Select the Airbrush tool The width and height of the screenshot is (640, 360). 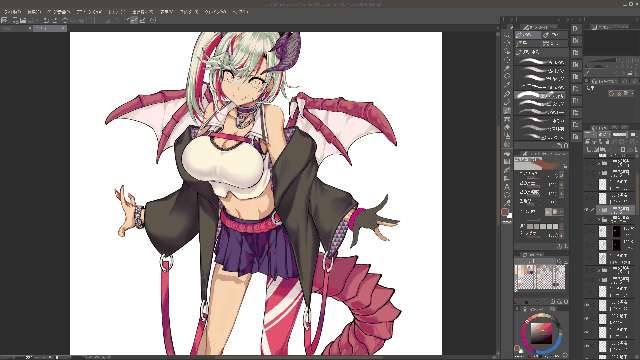click(507, 119)
